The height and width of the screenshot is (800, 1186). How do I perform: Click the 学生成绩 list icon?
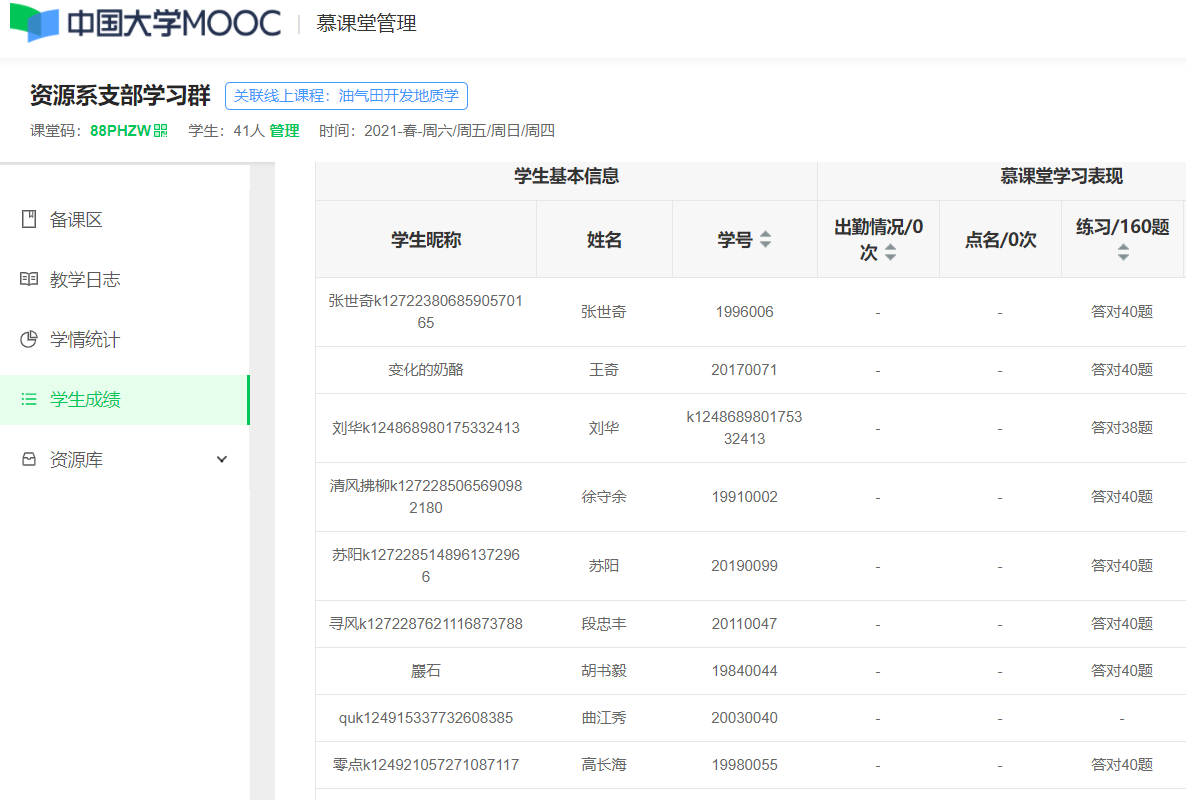click(x=29, y=400)
